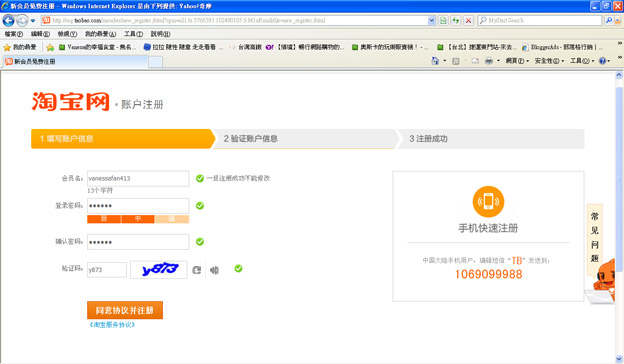624x364 pixels.
Task: Open the Vanessa的幸福食堂 bookmark
Action: 98,47
